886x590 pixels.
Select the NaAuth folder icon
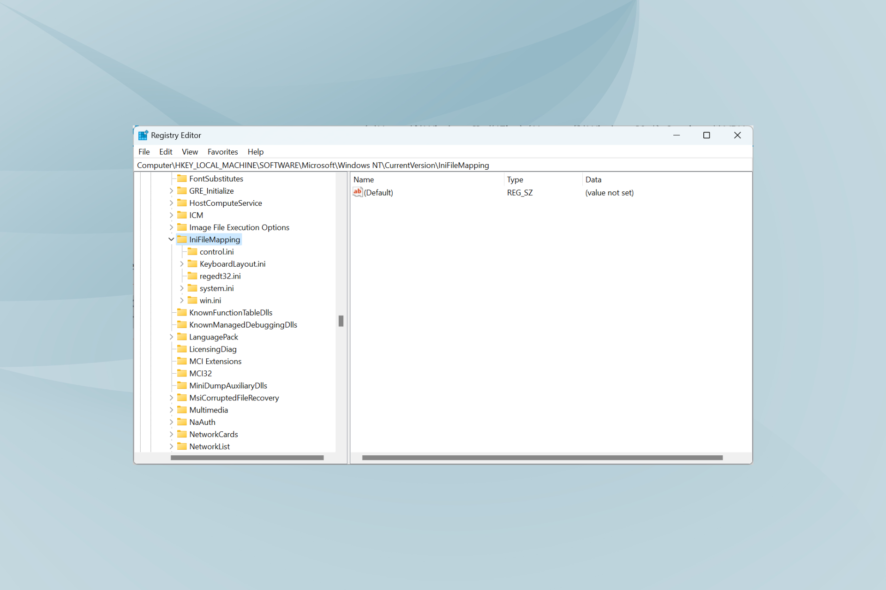pos(182,422)
